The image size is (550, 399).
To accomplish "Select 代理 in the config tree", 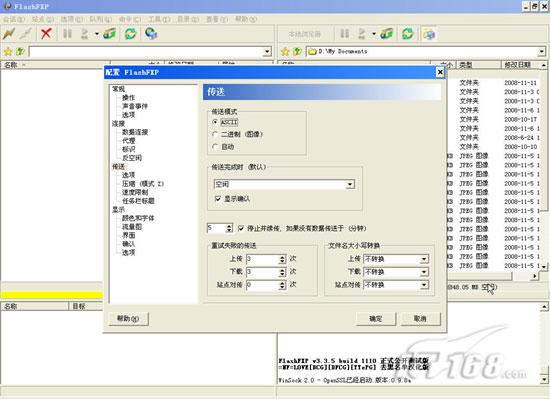I will click(x=128, y=141).
